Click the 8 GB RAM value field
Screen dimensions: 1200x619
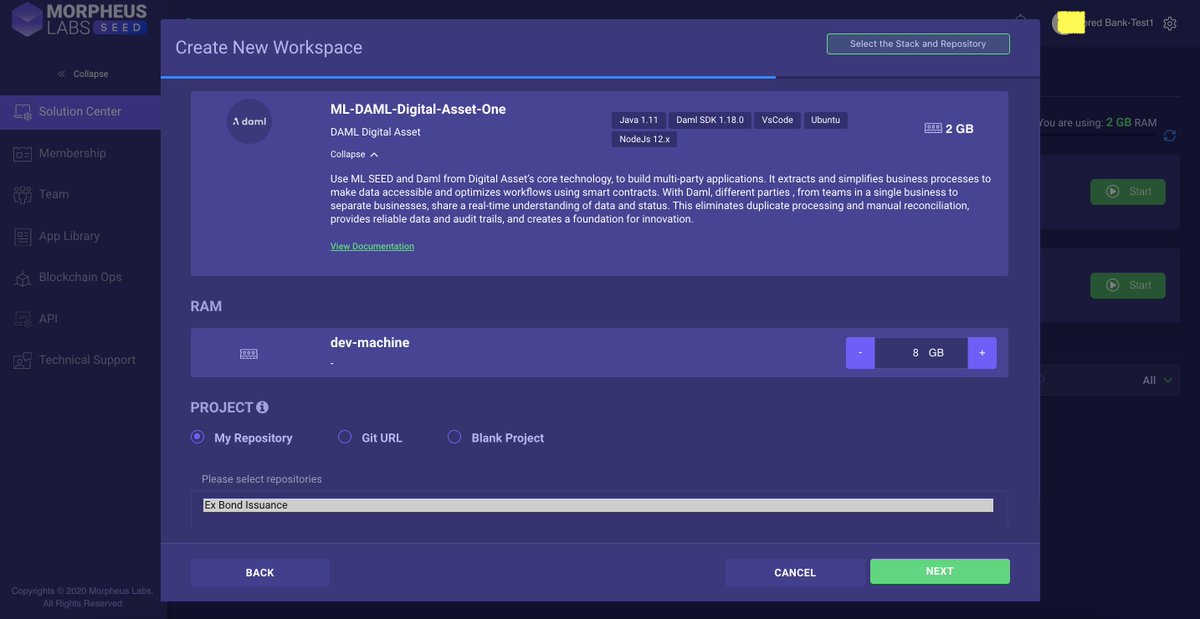(x=921, y=353)
